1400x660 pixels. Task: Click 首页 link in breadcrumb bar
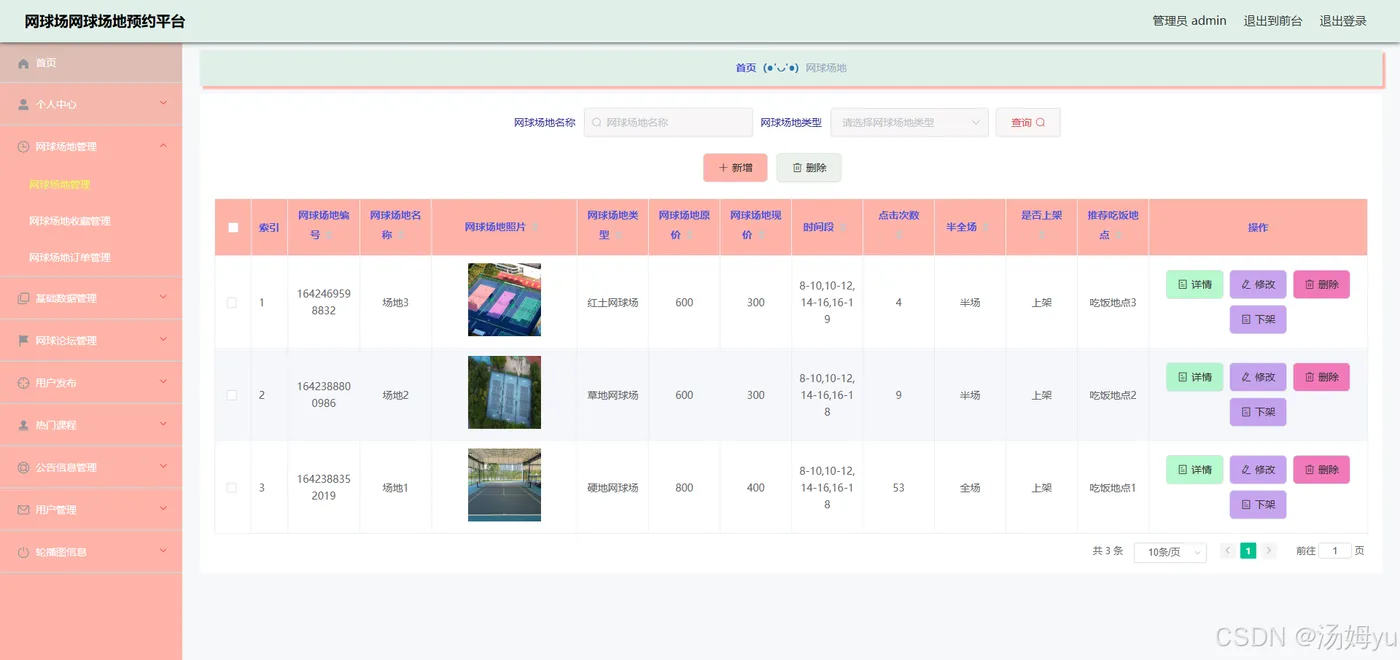(x=746, y=68)
